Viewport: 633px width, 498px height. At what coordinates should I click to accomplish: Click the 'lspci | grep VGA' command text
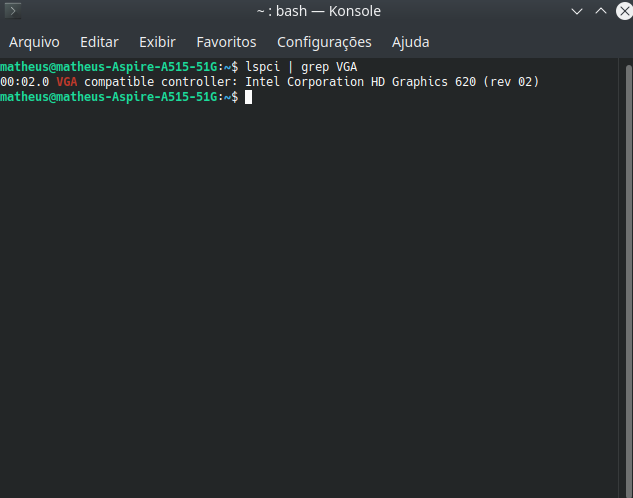point(302,67)
